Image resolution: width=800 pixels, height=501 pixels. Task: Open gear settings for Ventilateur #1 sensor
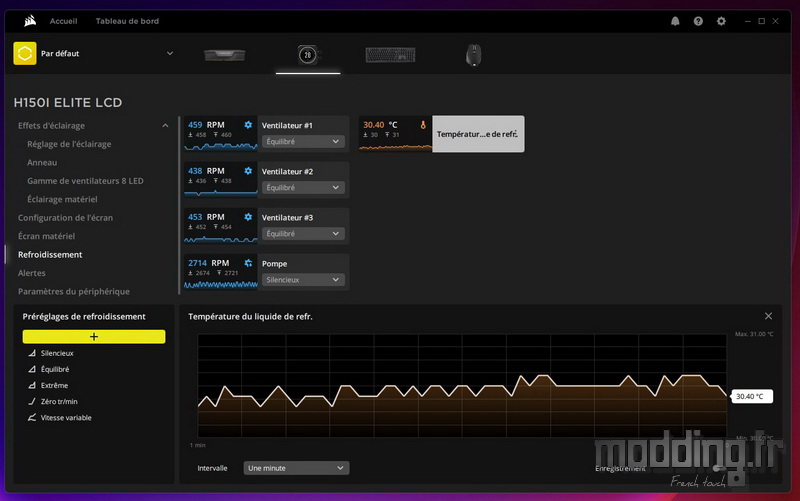pos(248,124)
